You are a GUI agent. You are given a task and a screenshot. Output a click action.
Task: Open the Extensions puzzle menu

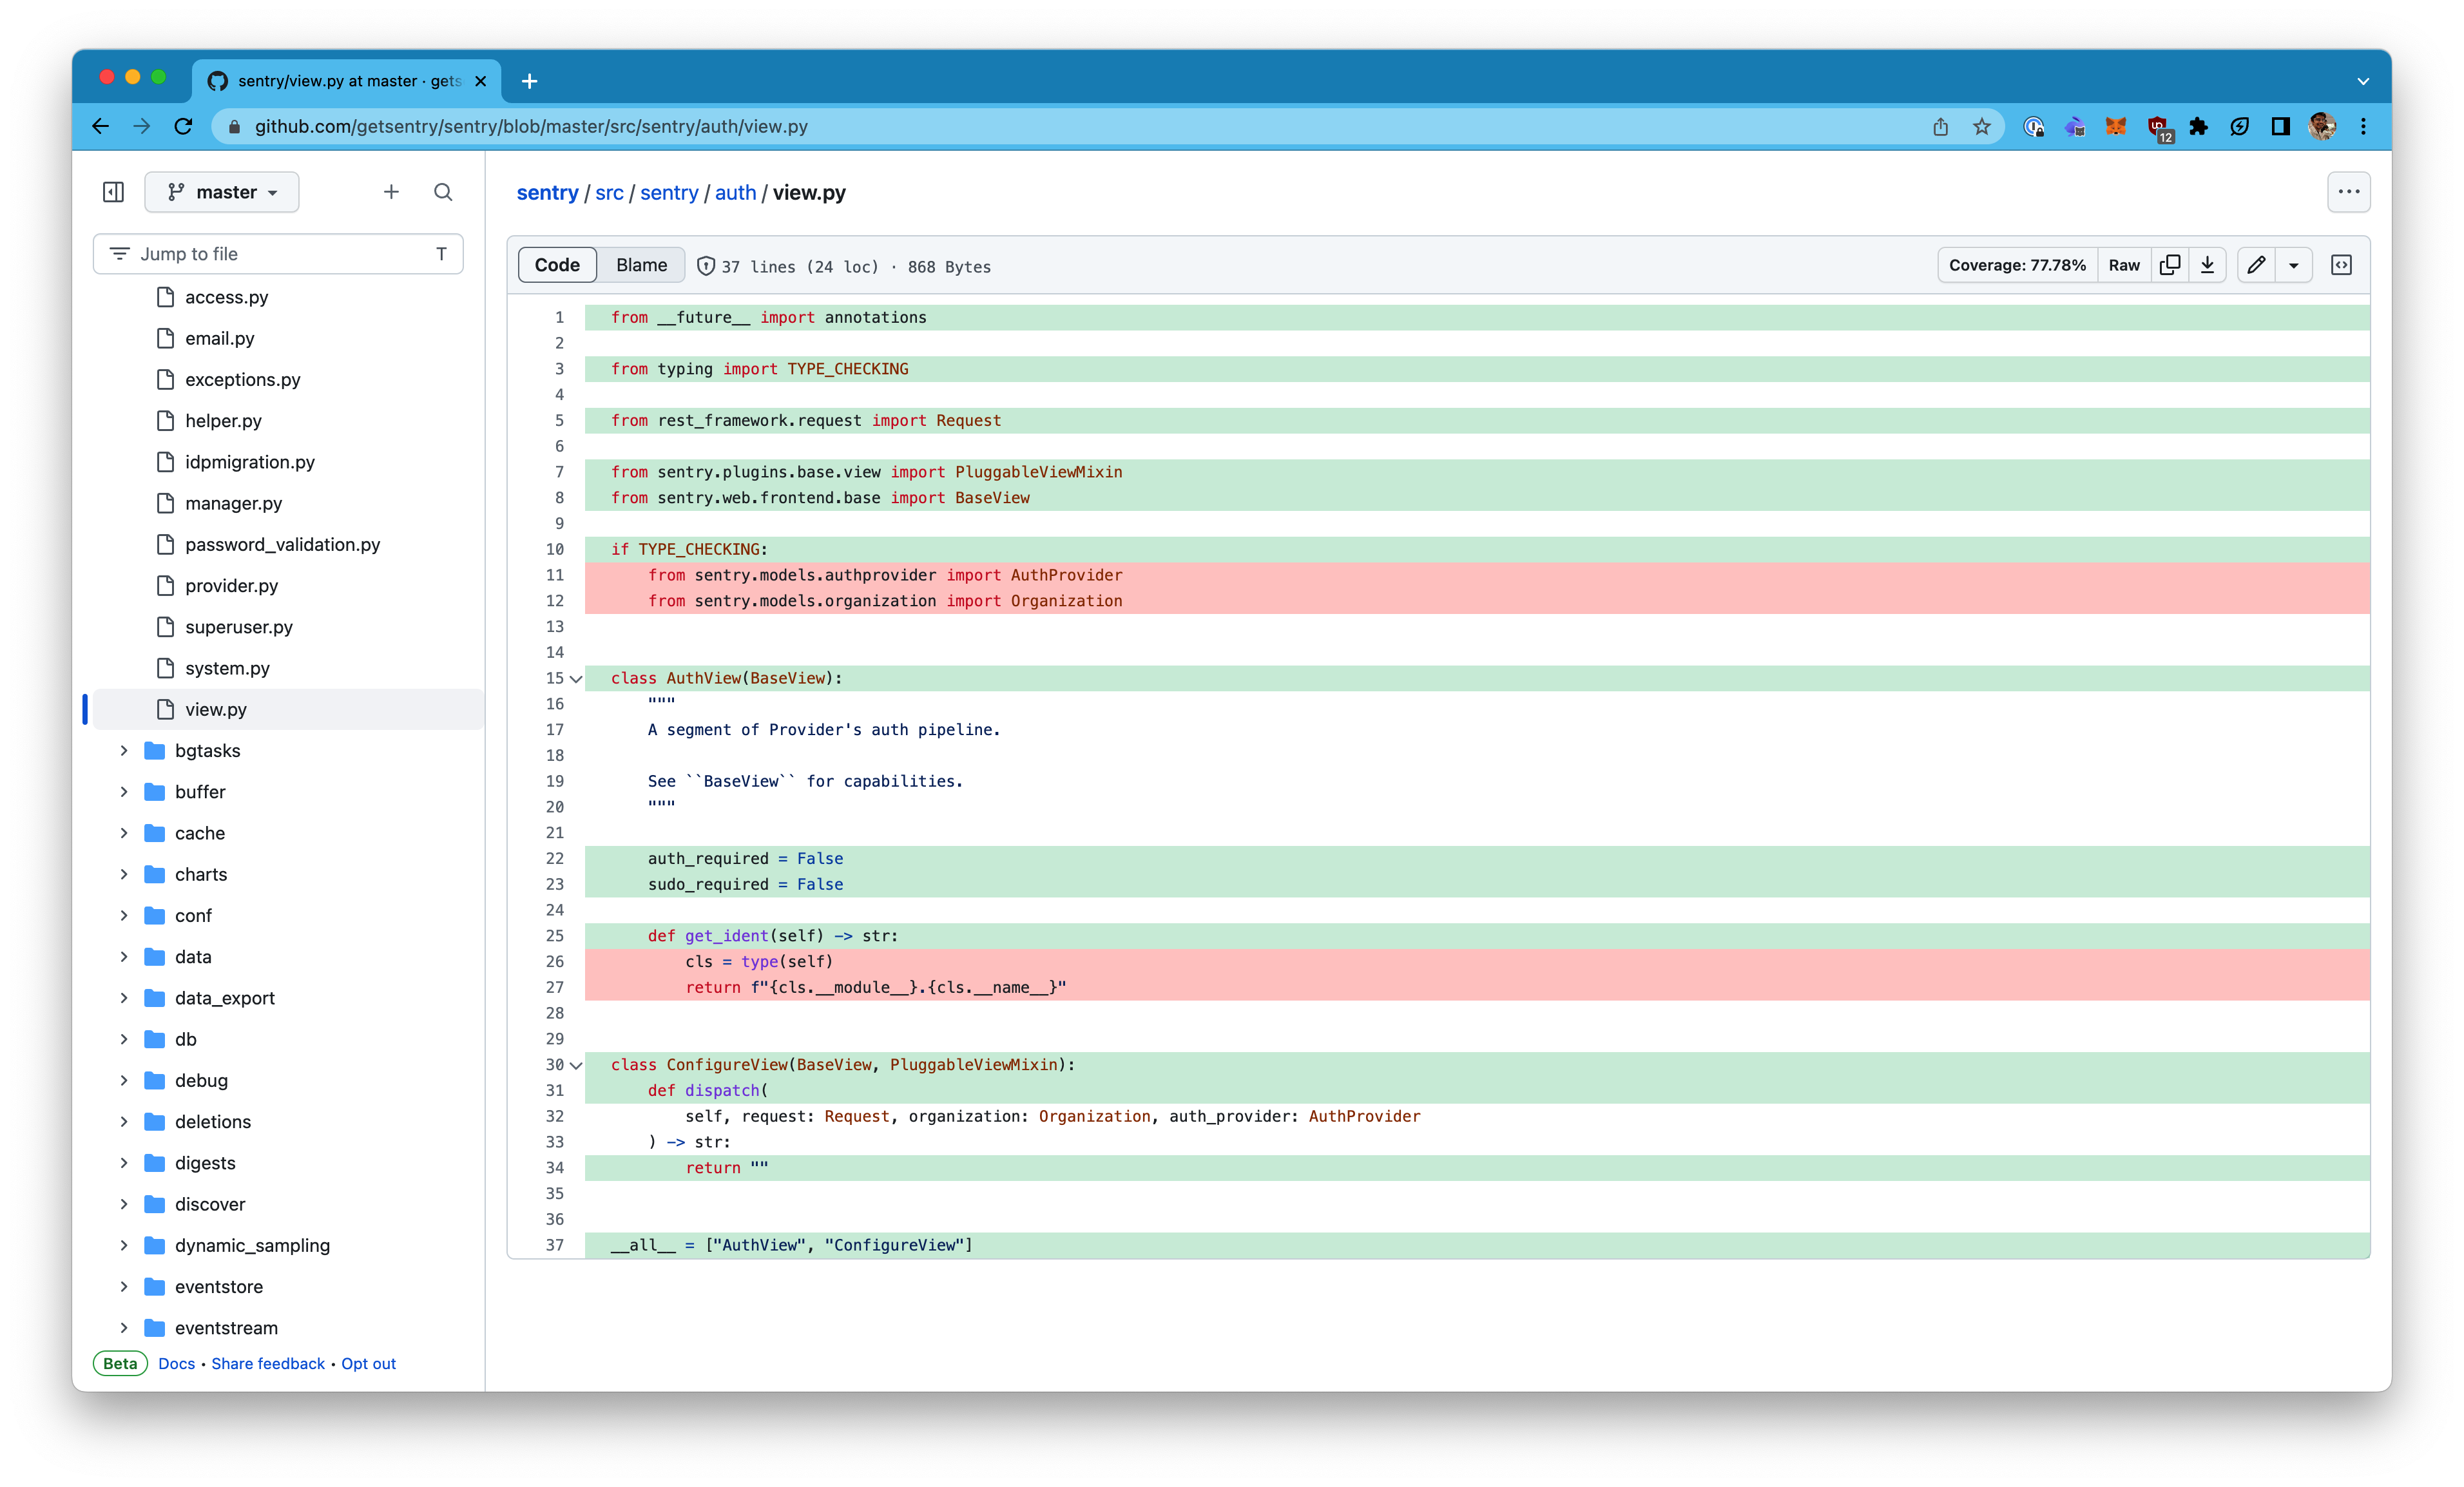tap(2198, 126)
